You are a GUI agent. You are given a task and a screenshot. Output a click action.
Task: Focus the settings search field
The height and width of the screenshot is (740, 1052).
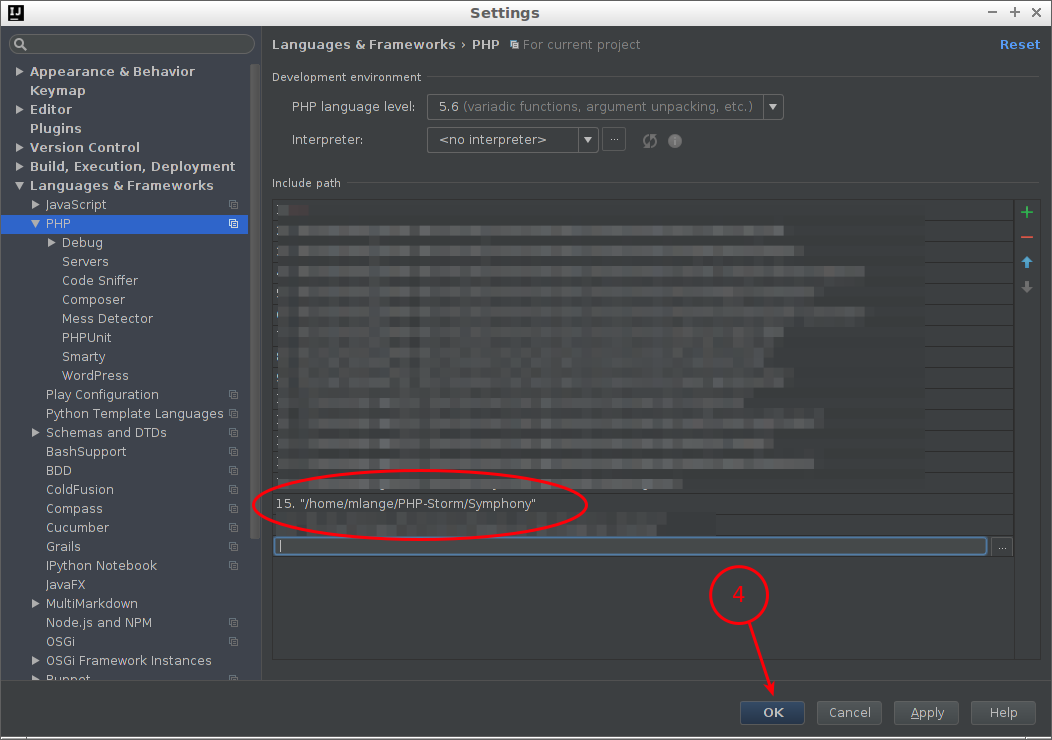[x=132, y=44]
